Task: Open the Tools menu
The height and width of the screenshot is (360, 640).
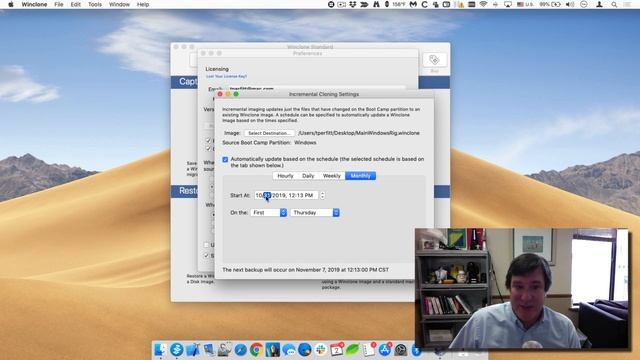Action: (95, 4)
